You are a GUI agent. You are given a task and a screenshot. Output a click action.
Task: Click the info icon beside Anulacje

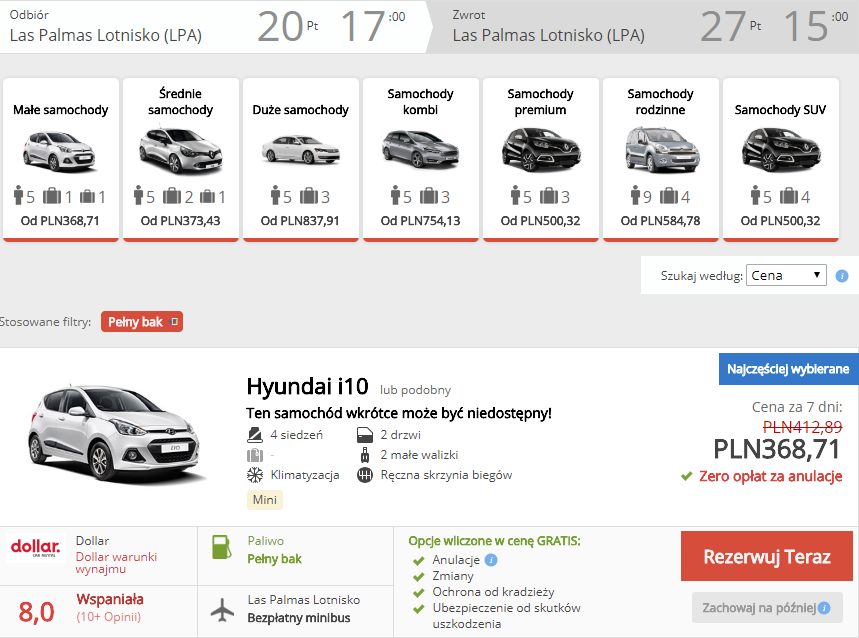click(491, 560)
